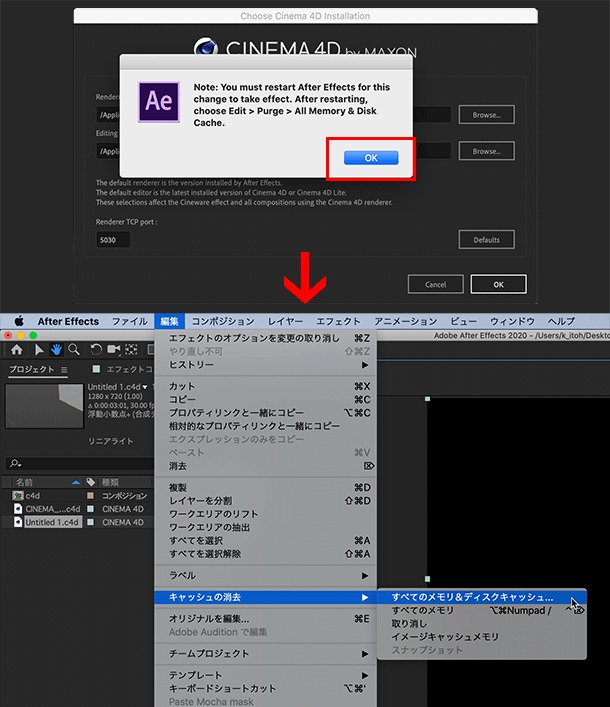Open the エフェクト menu
Image resolution: width=610 pixels, height=707 pixels.
pyautogui.click(x=338, y=321)
